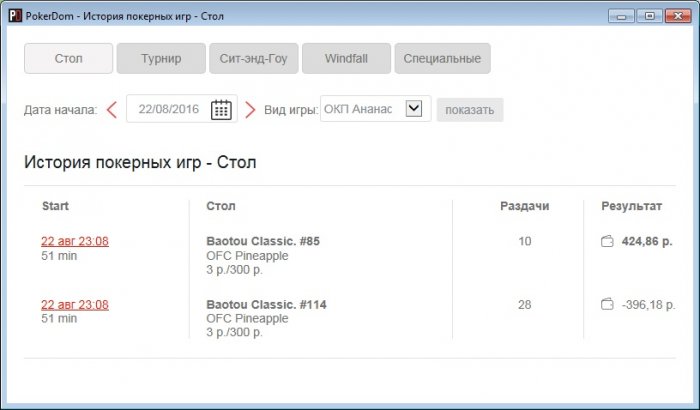This screenshot has width=700, height=410.
Task: Minimize the PokerDom window
Action: [x=621, y=16]
